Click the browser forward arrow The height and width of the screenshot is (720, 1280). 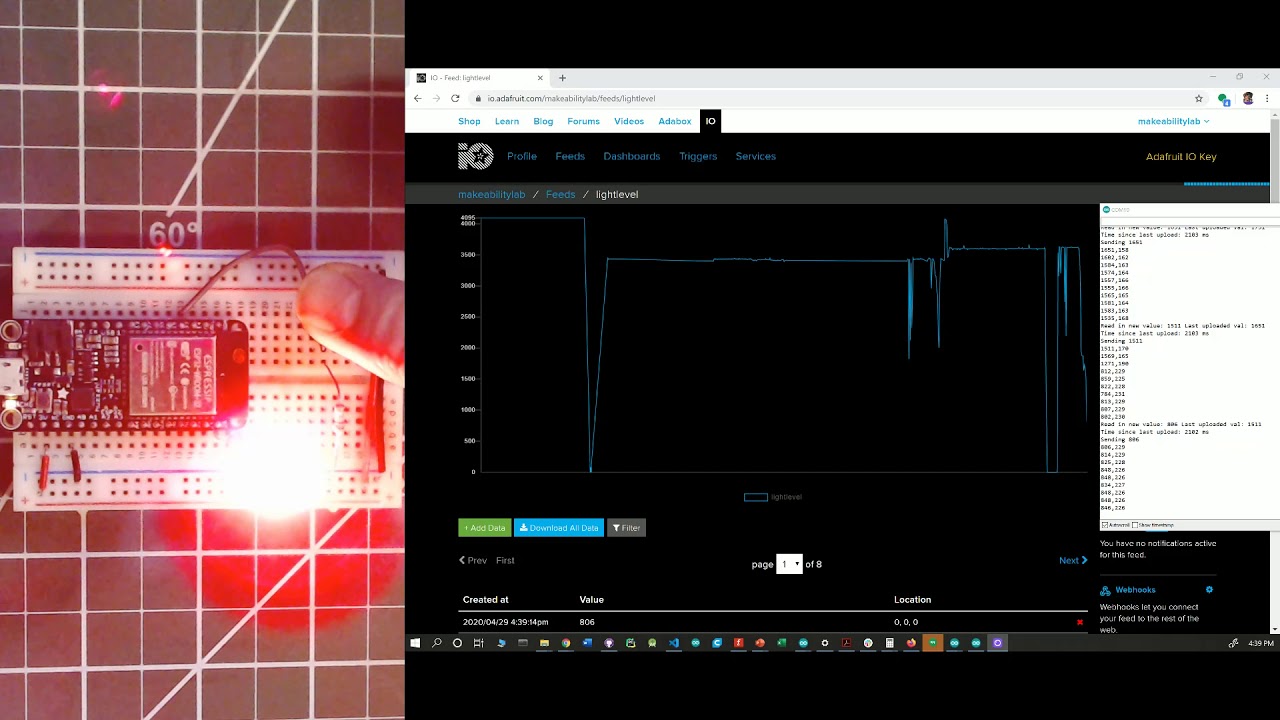click(436, 98)
